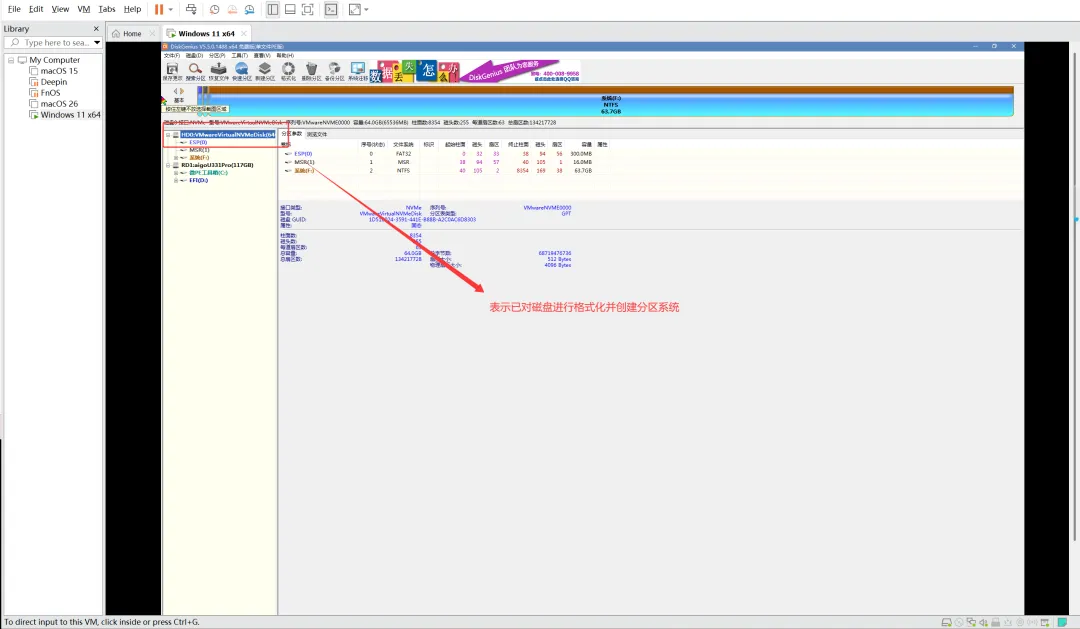1080x629 pixels.
Task: Revert VM to previous snapshot icon
Action: (x=232, y=10)
